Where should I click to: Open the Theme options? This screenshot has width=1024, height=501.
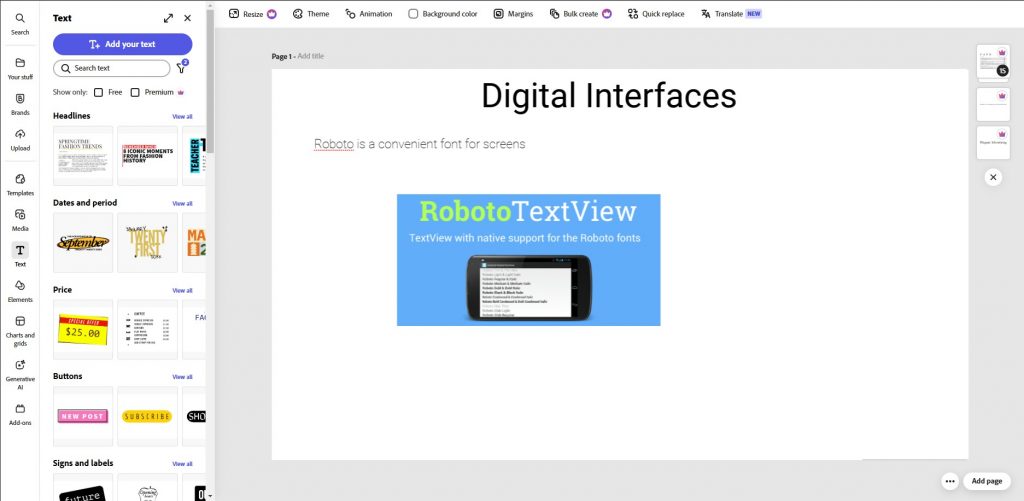(311, 14)
